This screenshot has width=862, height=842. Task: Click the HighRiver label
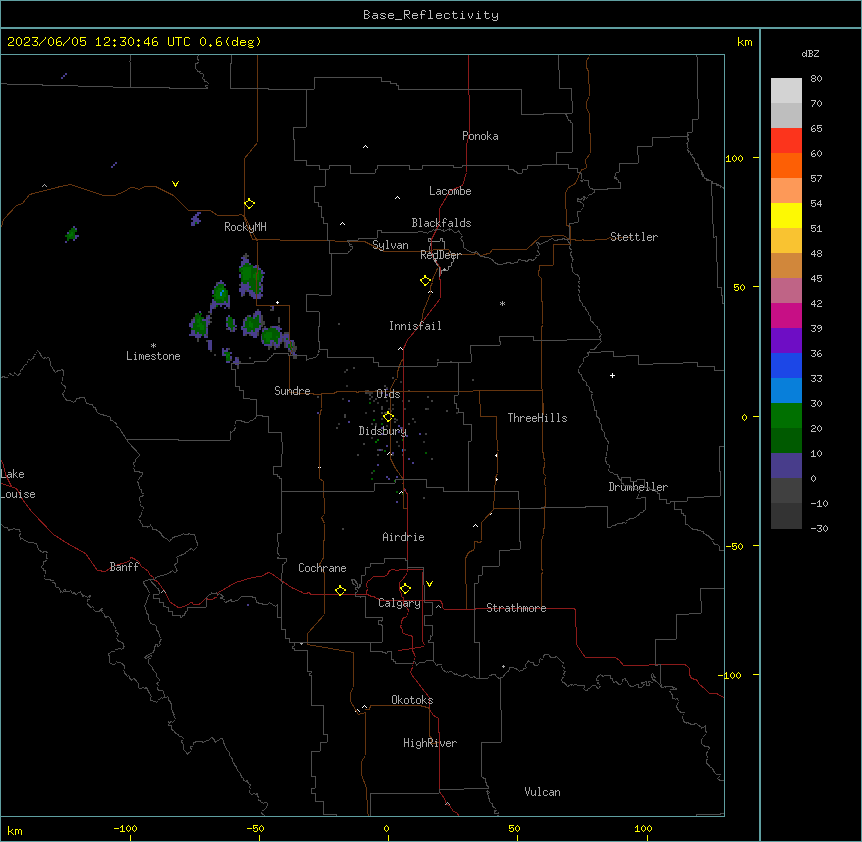430,743
